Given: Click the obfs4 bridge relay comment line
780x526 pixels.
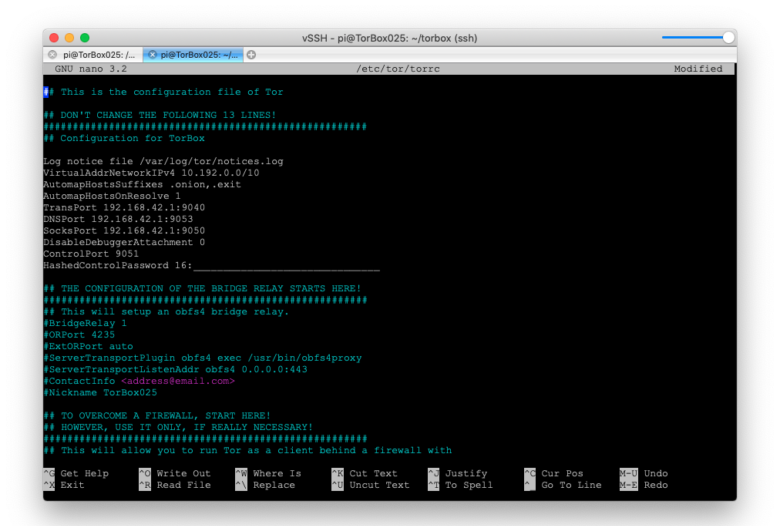Looking at the screenshot, I should coord(166,312).
